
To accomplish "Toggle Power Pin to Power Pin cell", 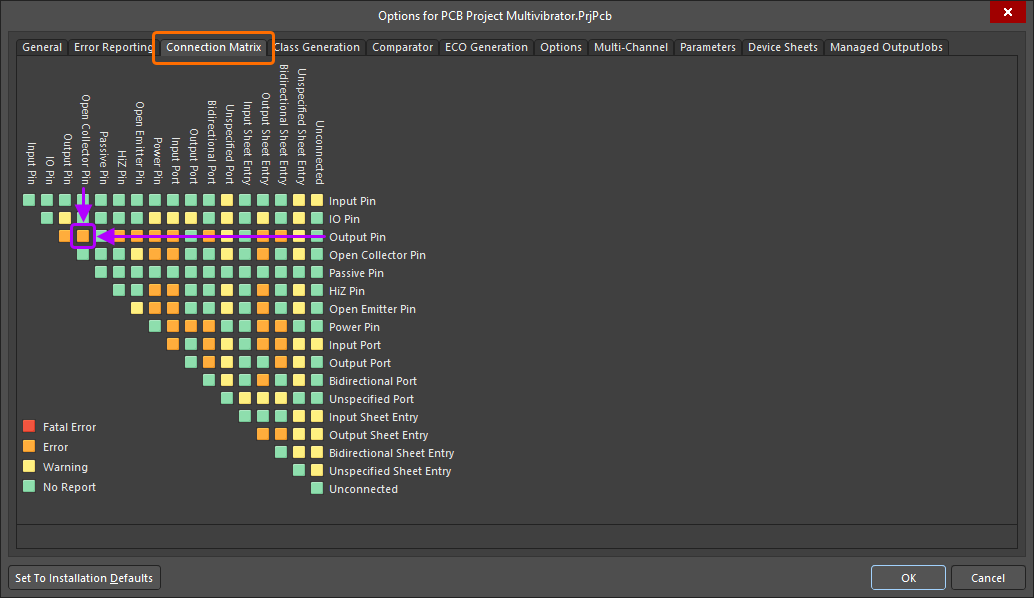I will point(155,326).
